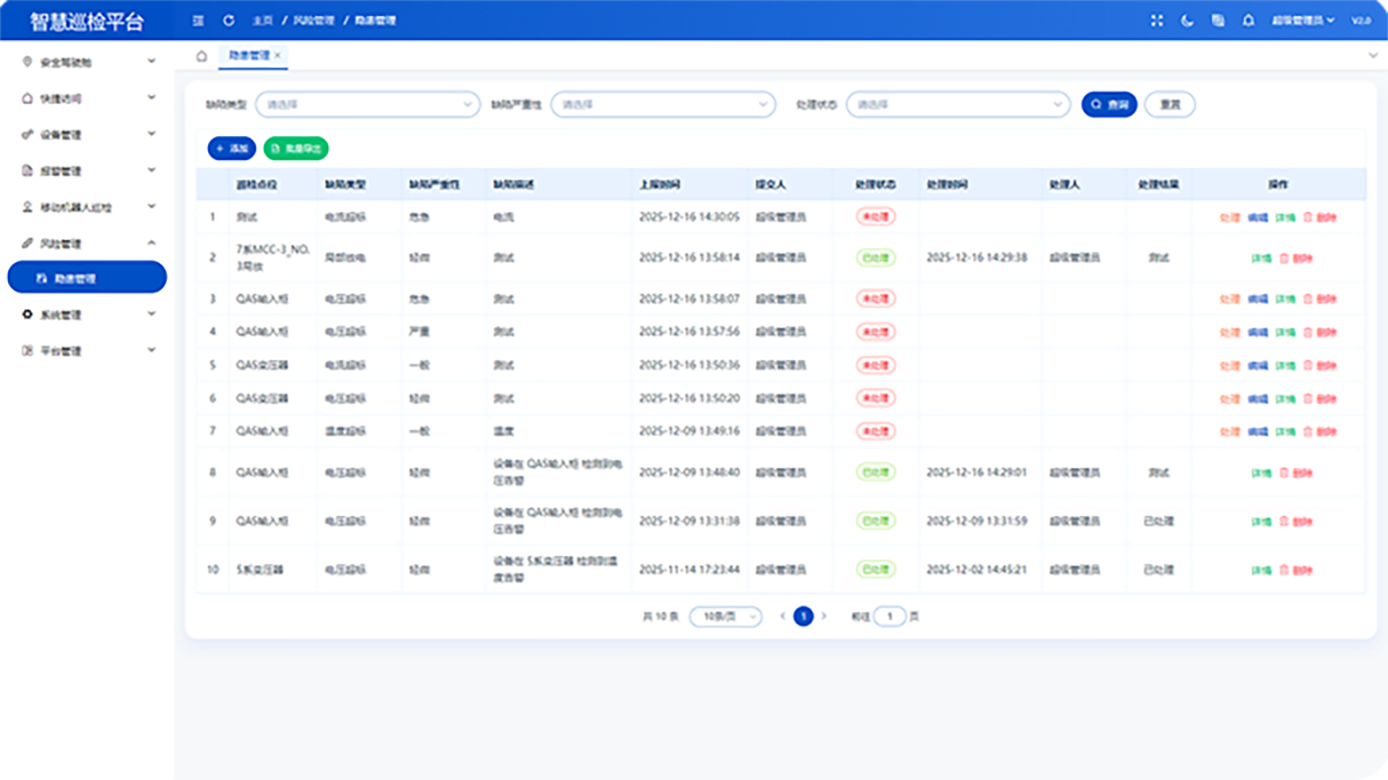Click the fullscreen icon in header
1388x780 pixels.
tap(1157, 20)
